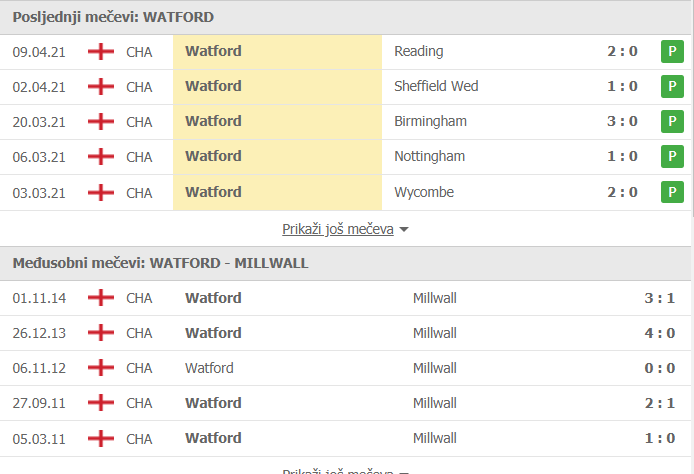Click England flag icon for 26.12.13 match
The height and width of the screenshot is (474, 694).
(x=100, y=333)
